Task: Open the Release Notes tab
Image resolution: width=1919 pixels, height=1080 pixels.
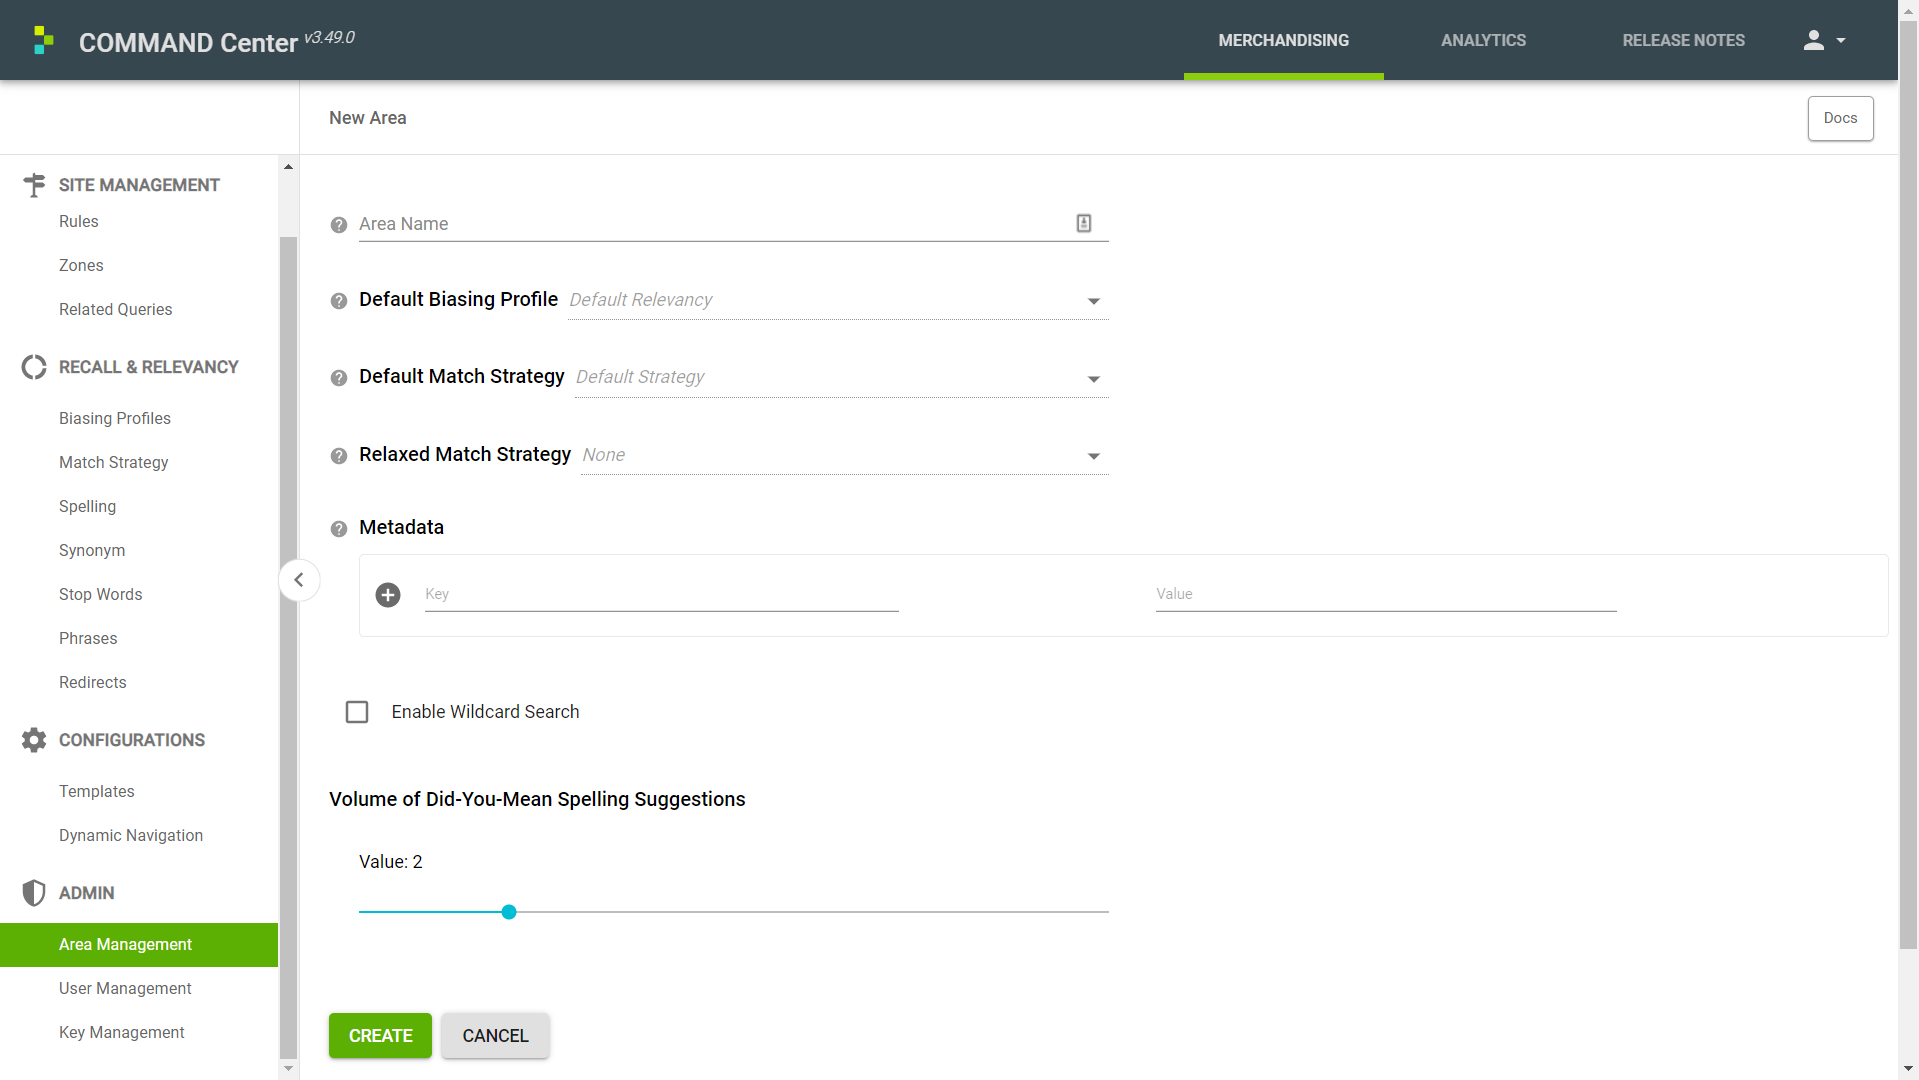Action: coord(1683,40)
